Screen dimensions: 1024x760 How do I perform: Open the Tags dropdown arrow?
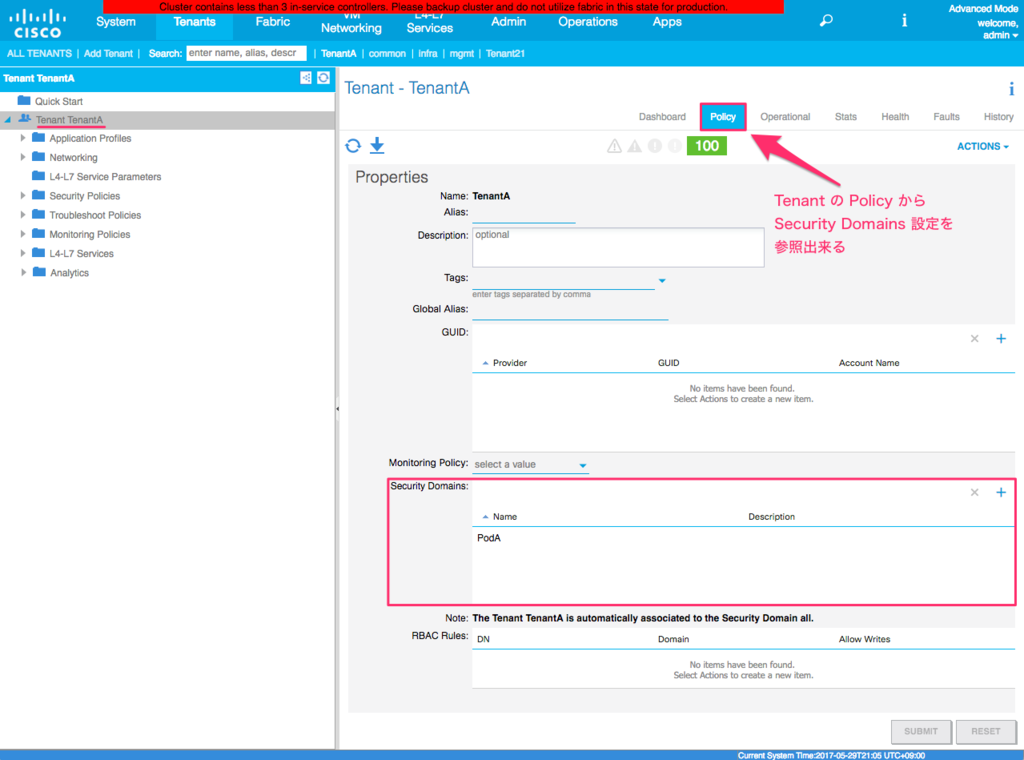pos(662,281)
